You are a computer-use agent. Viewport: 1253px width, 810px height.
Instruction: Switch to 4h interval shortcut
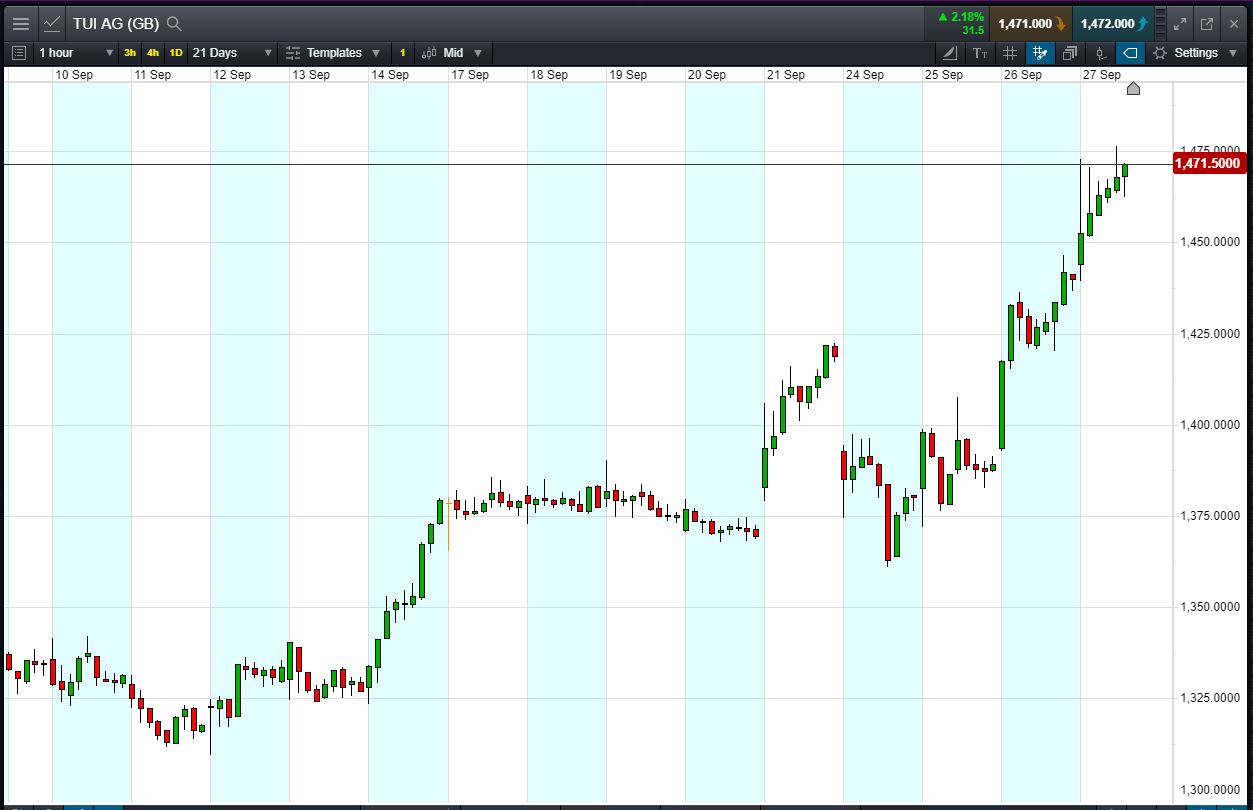[x=153, y=52]
